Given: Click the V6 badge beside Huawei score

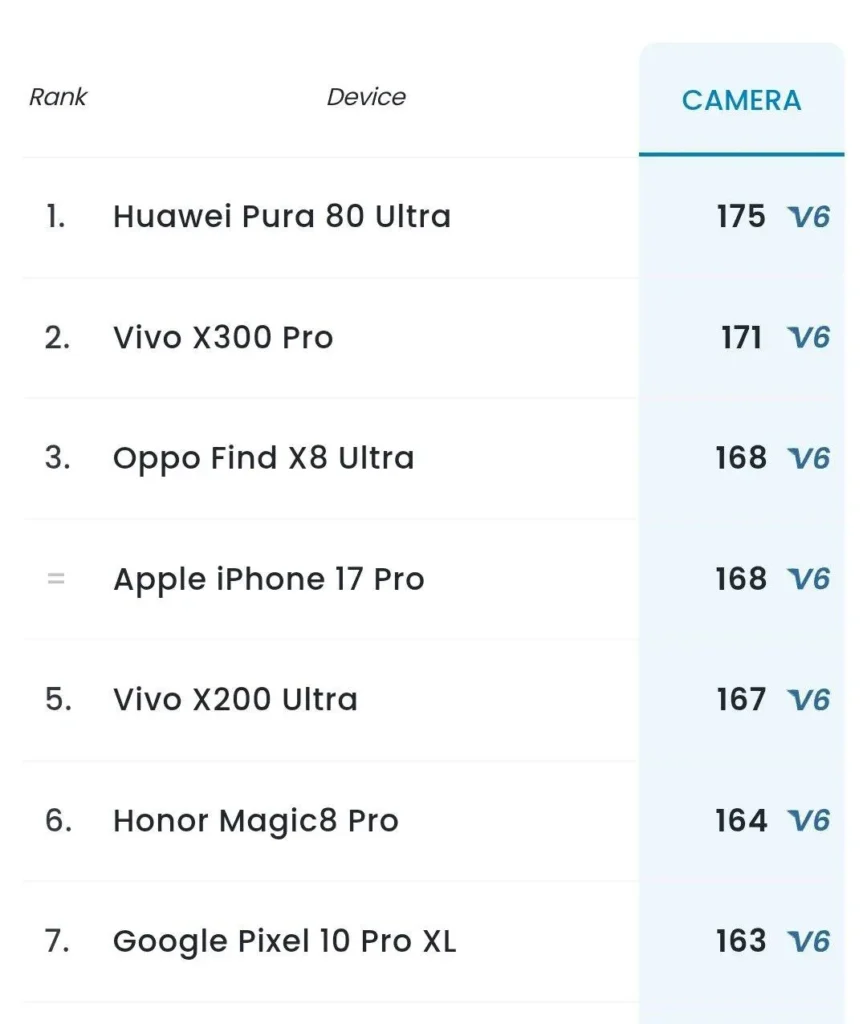Looking at the screenshot, I should [809, 217].
